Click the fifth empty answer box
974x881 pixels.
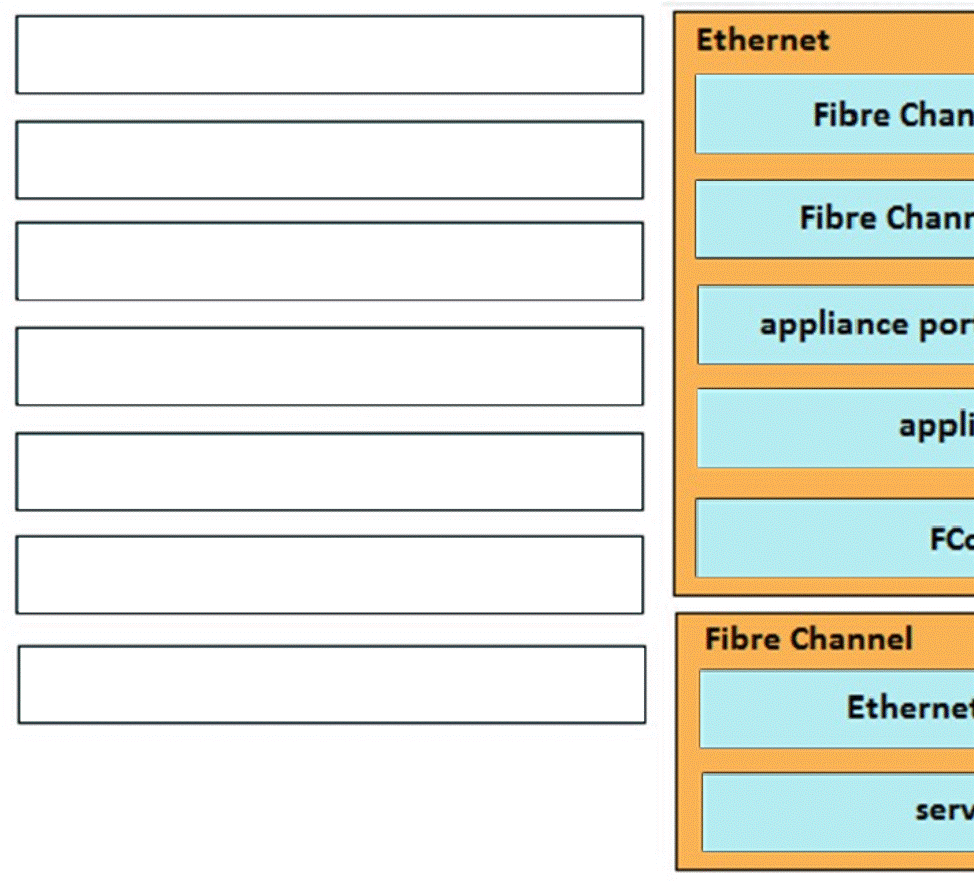[x=329, y=471]
